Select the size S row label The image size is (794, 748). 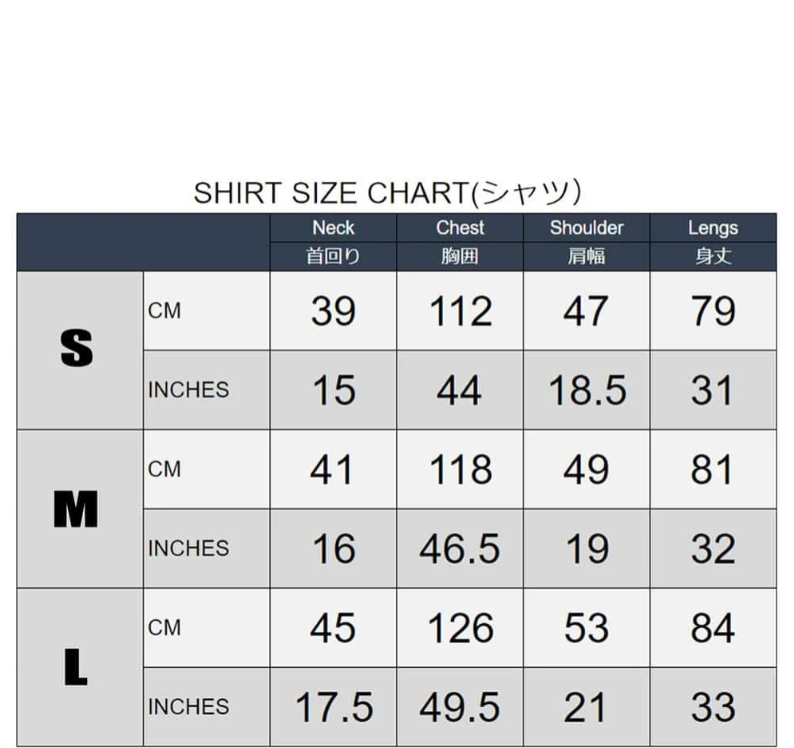[78, 349]
